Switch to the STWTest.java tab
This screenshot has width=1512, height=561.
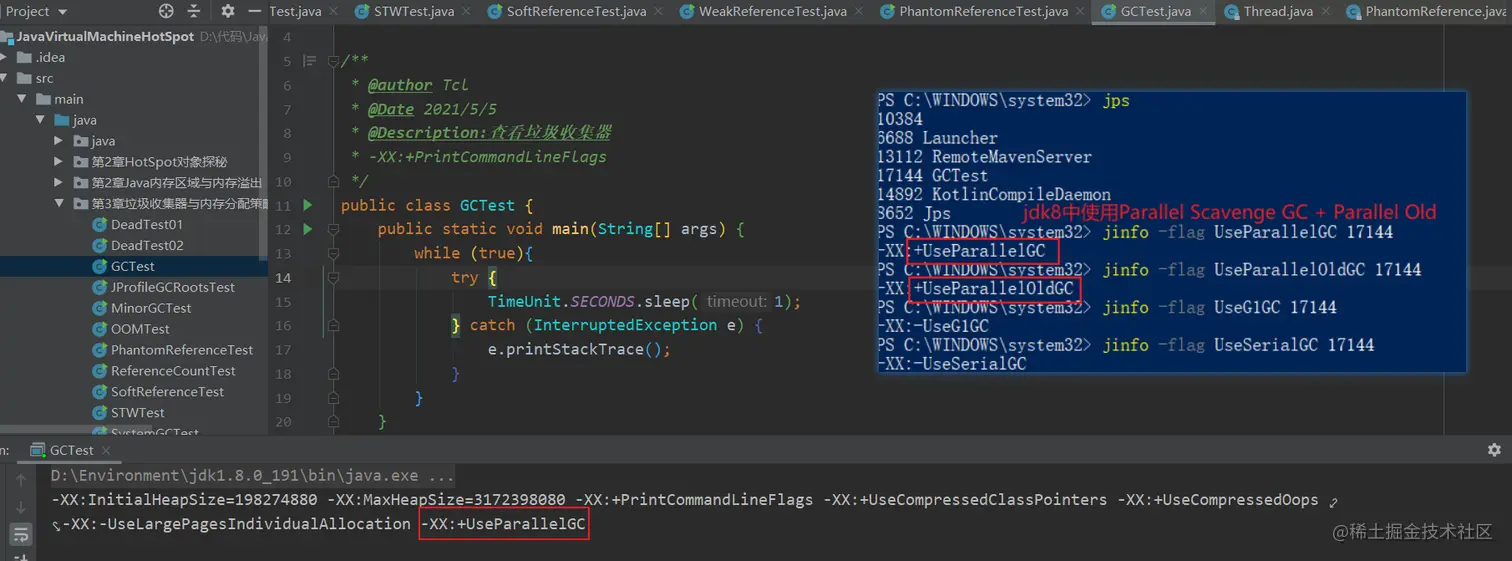pos(413,12)
